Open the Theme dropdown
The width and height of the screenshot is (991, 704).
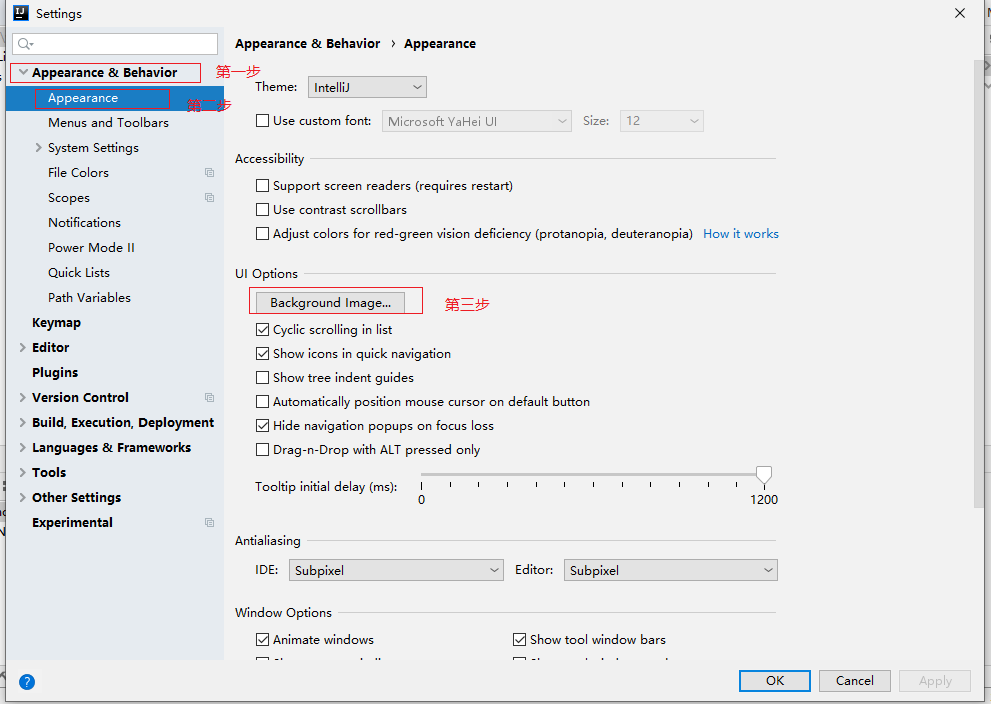point(367,87)
